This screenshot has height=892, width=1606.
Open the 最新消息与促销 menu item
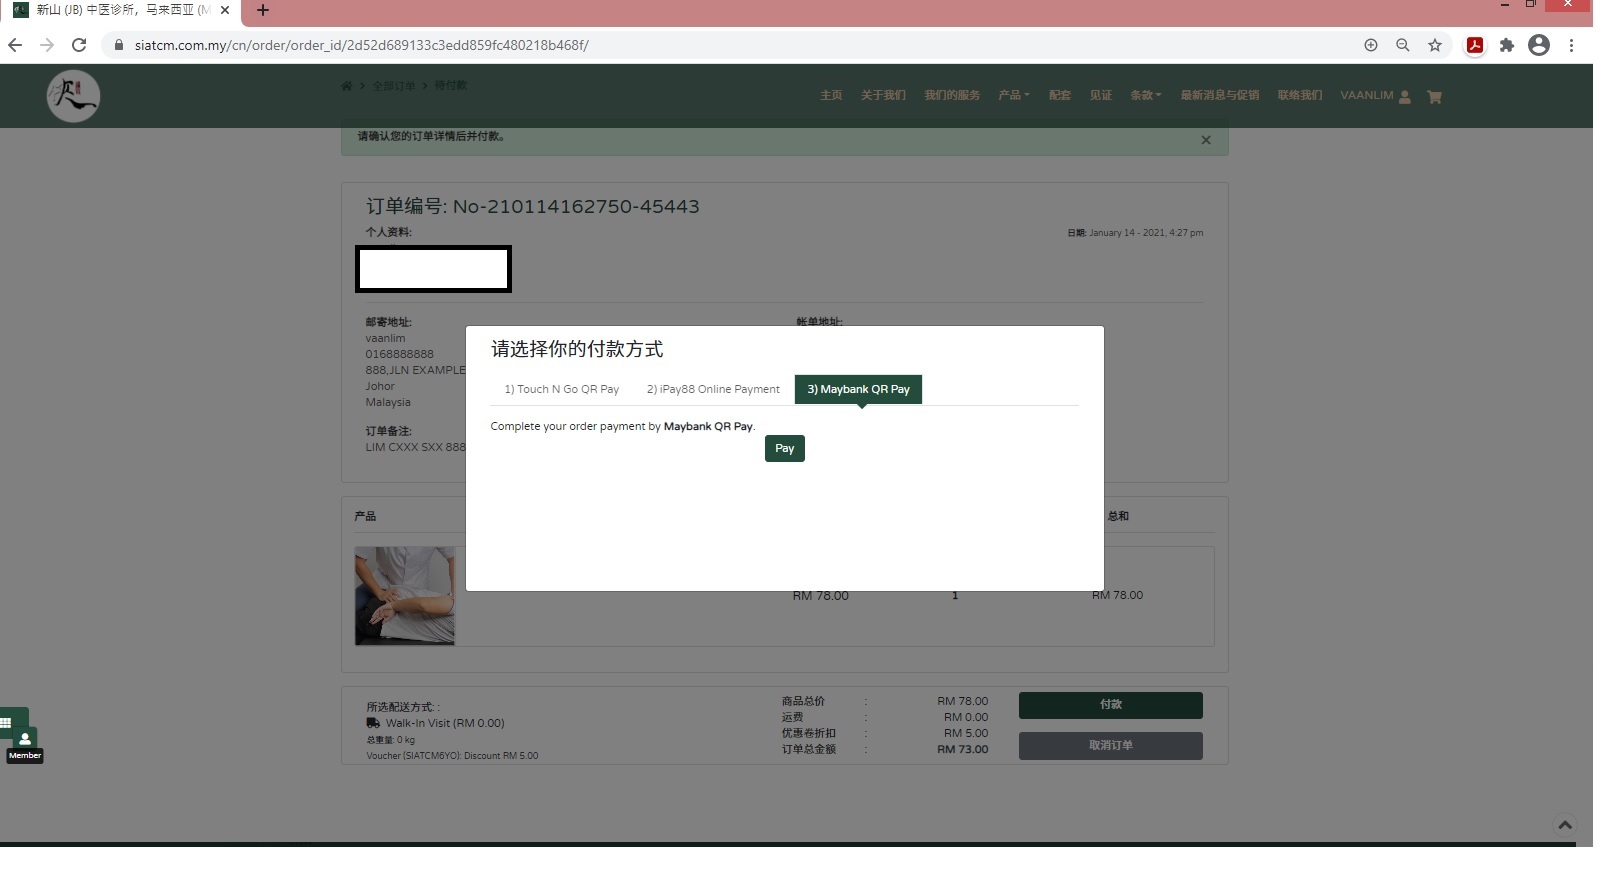click(1220, 95)
